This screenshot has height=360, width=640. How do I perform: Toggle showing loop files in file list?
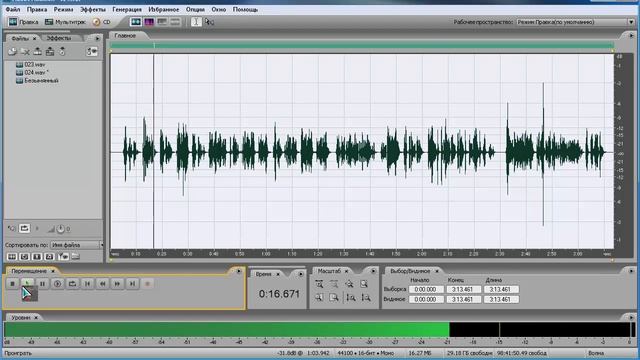(24, 256)
